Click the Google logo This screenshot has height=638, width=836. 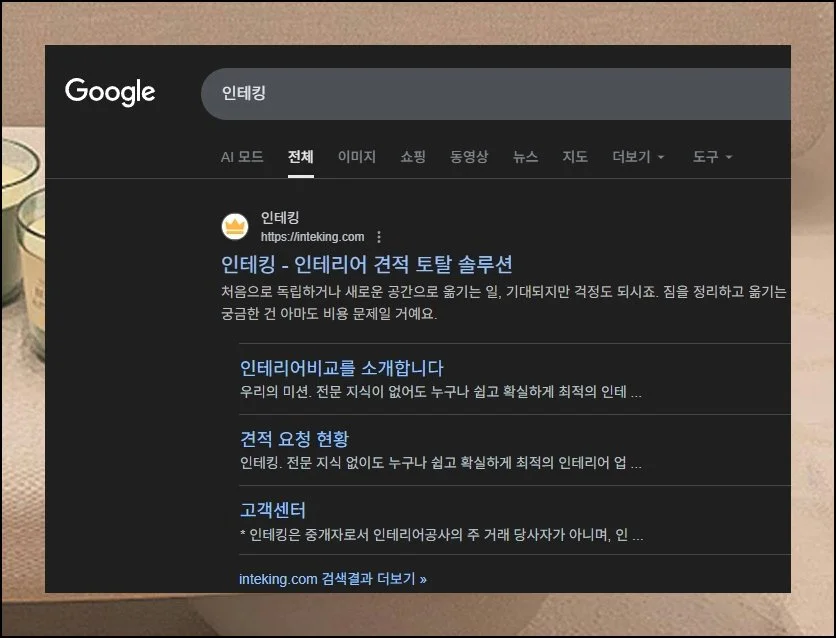click(110, 92)
